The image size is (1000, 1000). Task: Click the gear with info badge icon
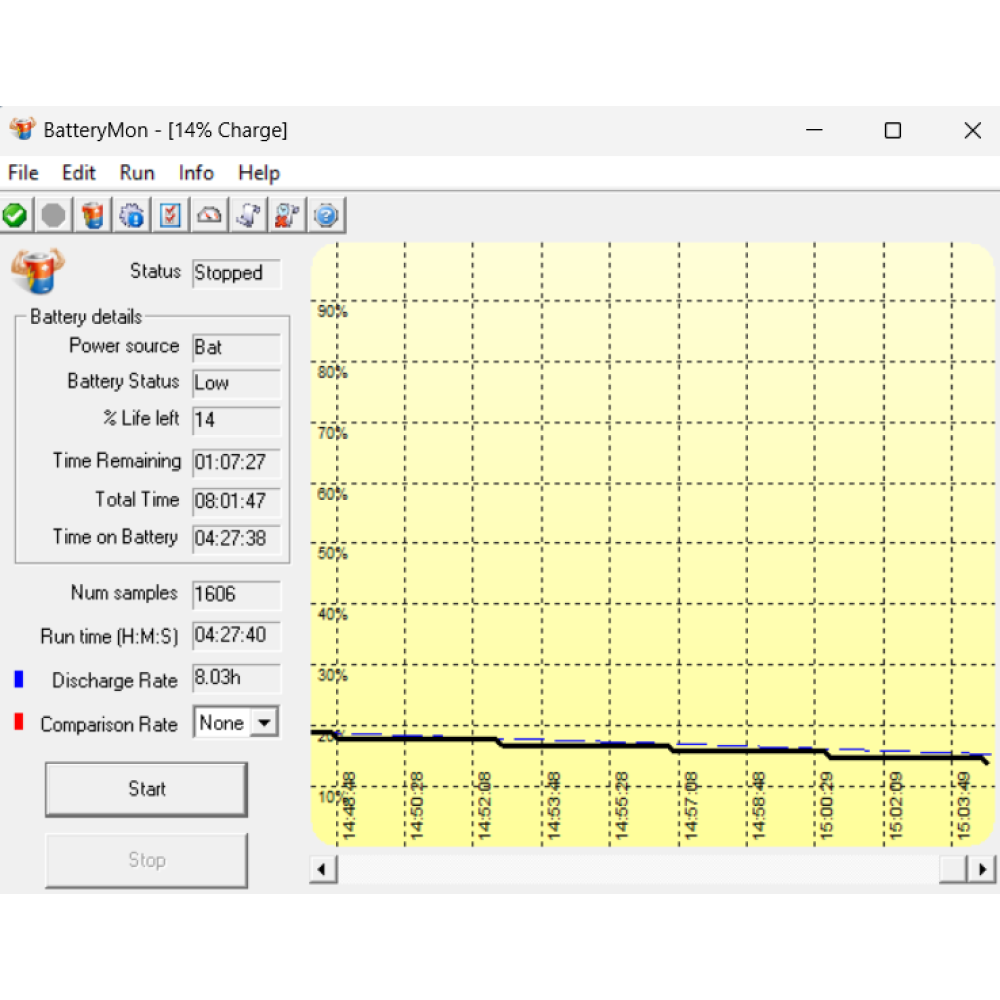coord(132,215)
